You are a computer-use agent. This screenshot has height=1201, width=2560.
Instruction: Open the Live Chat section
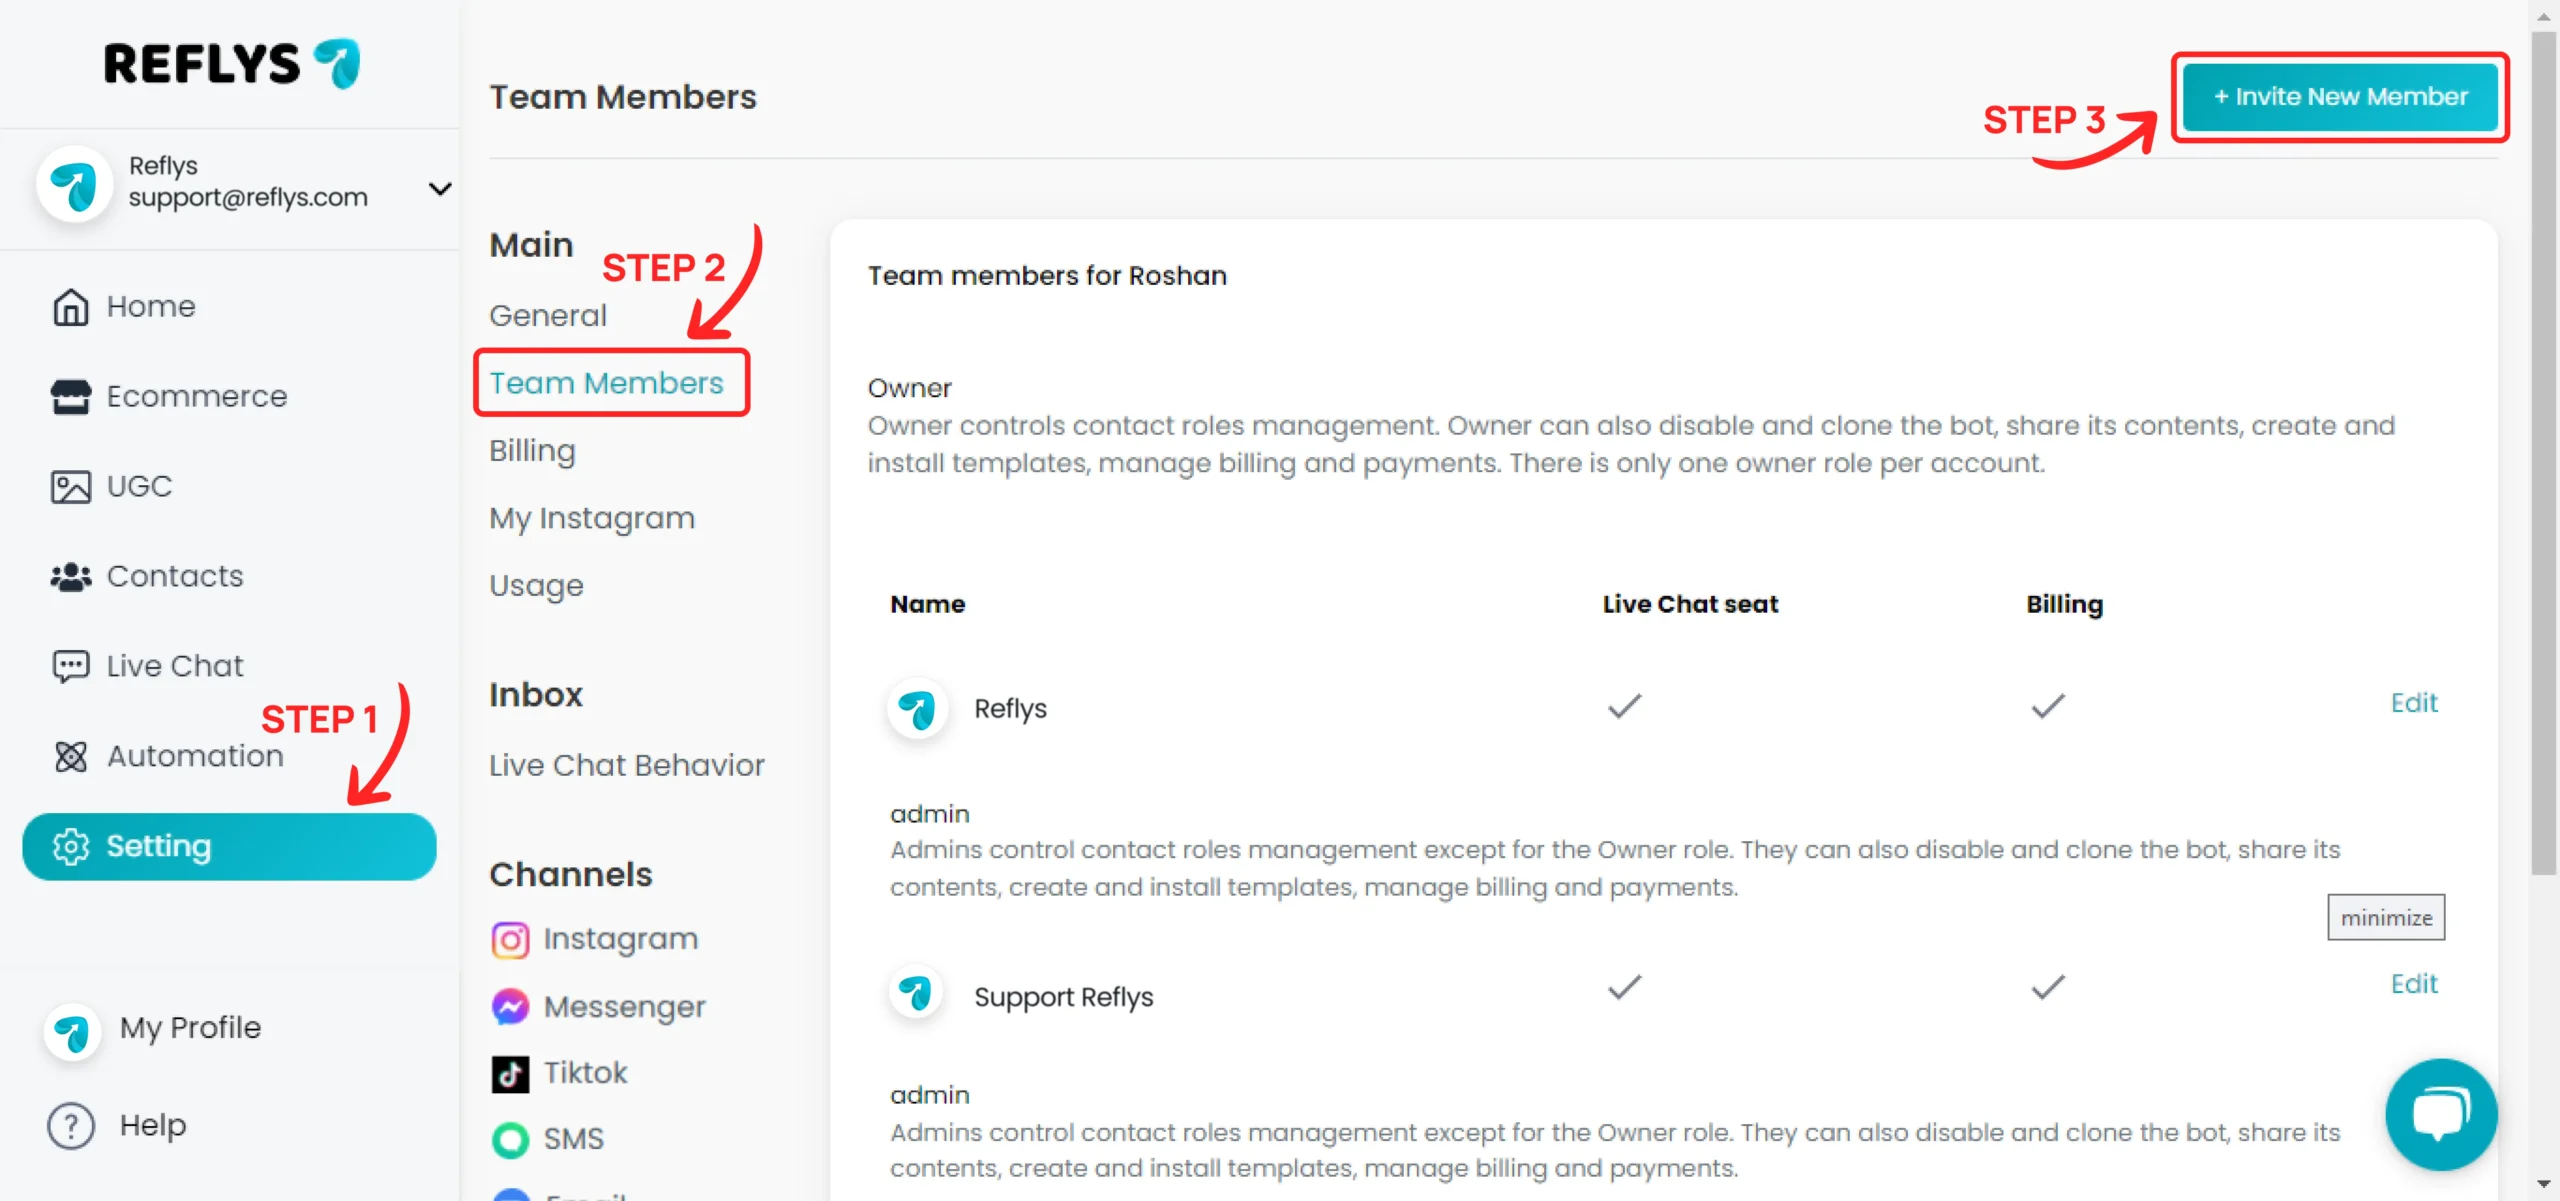[175, 666]
